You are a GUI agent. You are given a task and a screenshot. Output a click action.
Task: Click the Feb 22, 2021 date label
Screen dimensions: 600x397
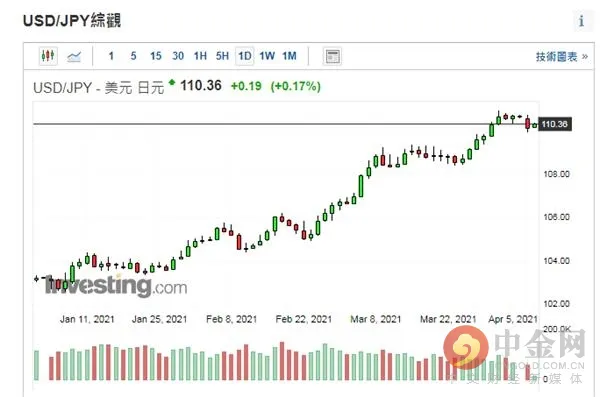pos(304,319)
